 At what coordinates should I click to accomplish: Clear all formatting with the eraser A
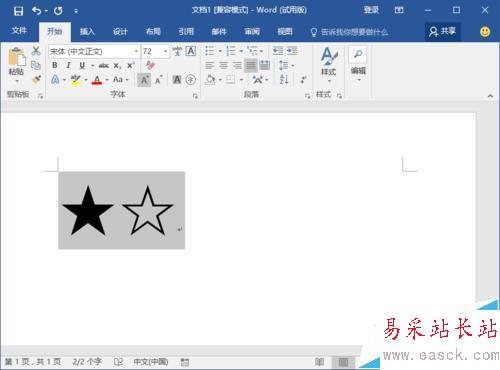[x=150, y=65]
